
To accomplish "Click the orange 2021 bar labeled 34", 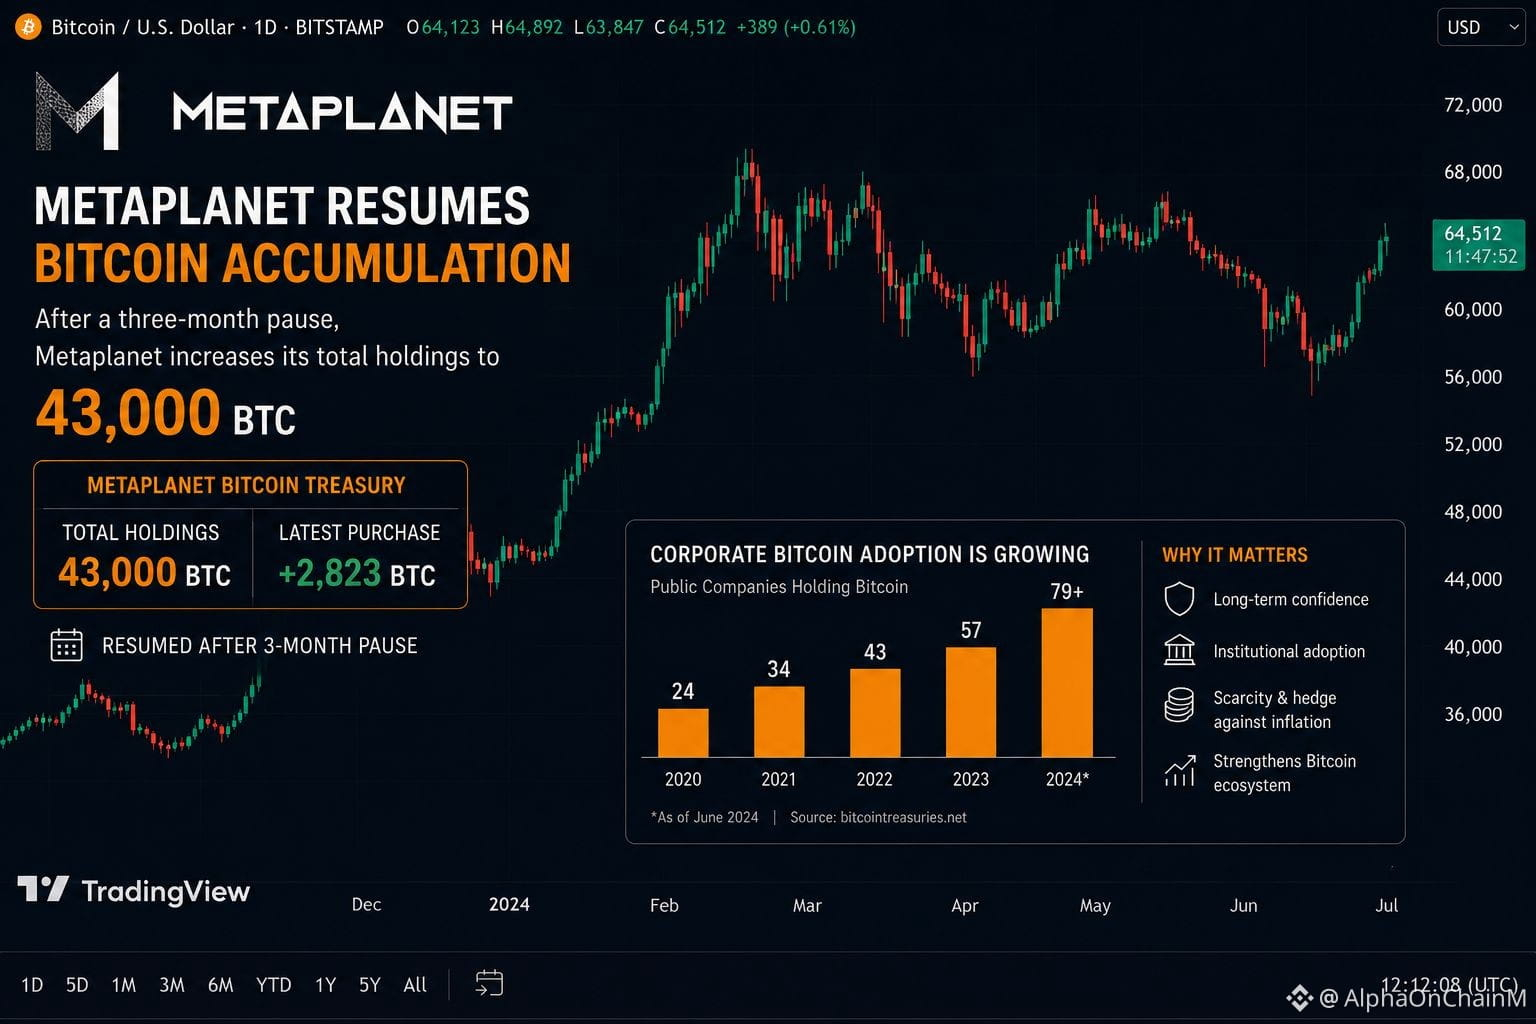I will (779, 722).
